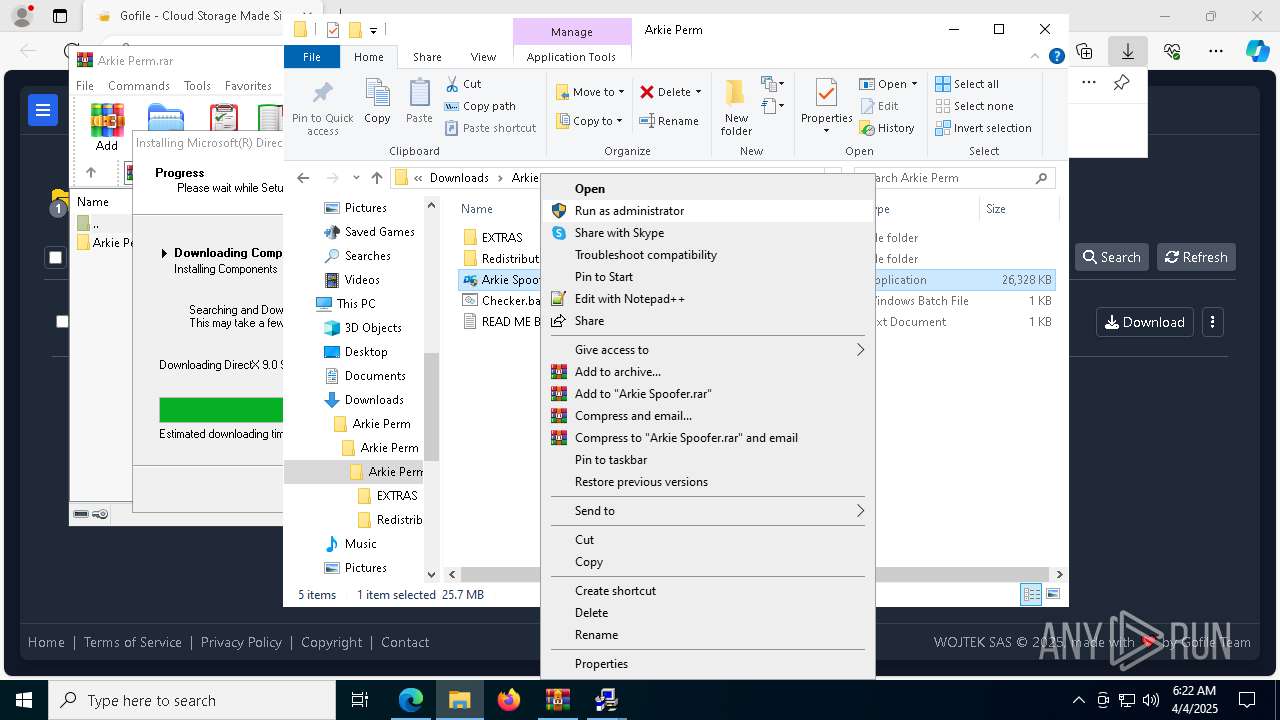Open the Application Tools tab

point(571,57)
